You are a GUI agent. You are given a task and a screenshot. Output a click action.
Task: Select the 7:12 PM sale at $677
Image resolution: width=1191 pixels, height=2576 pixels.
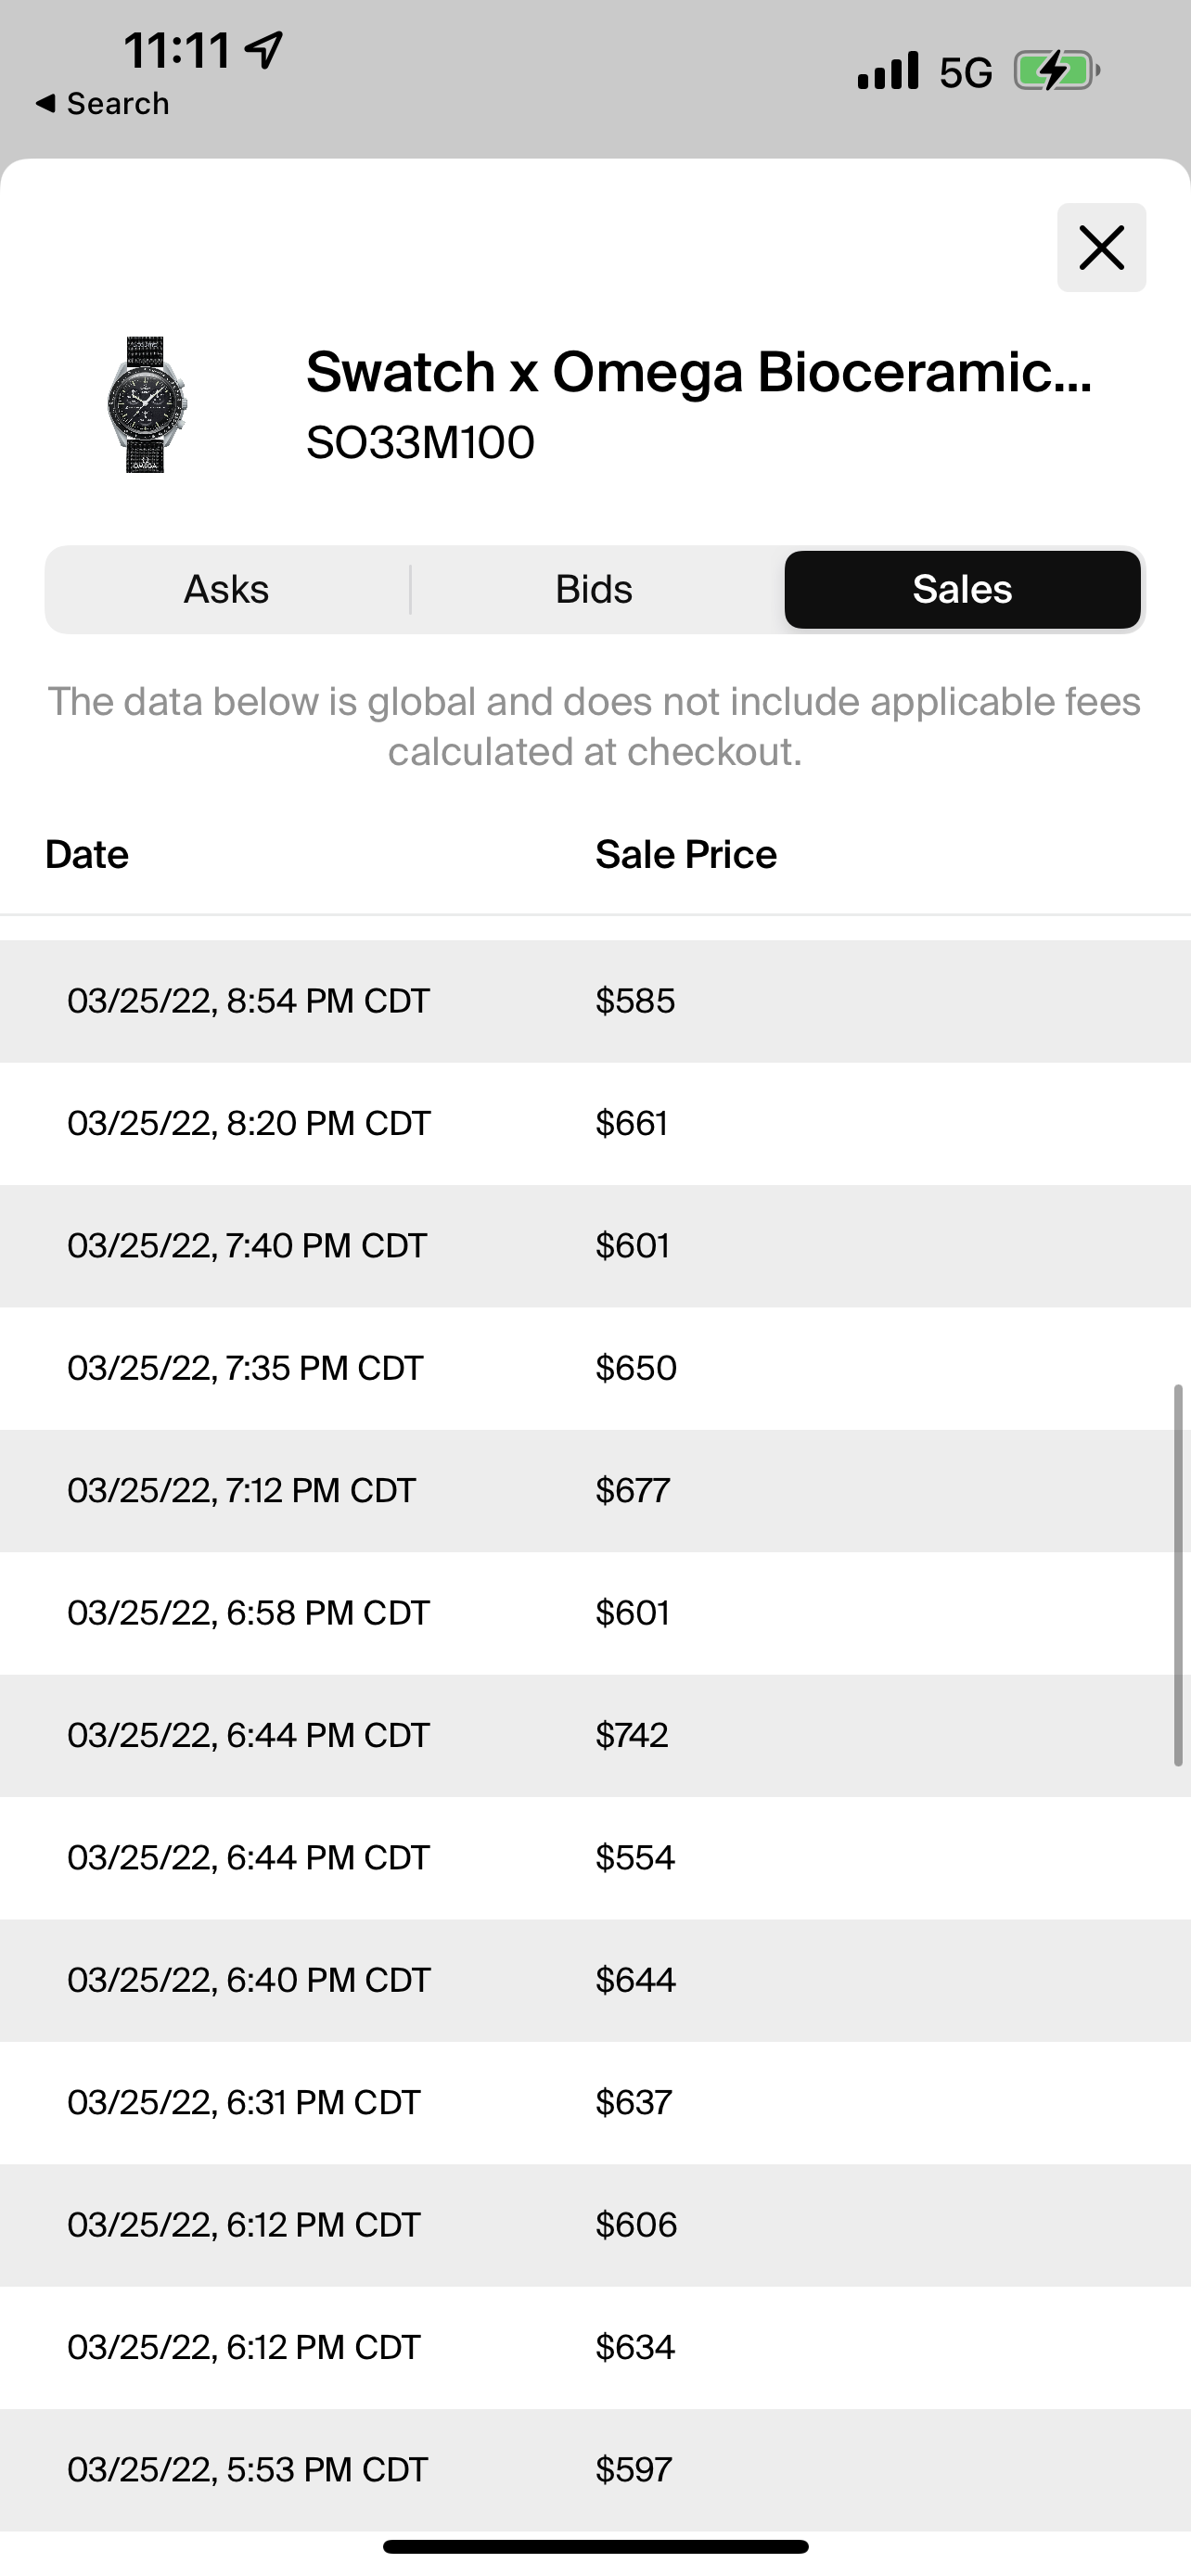595,1491
